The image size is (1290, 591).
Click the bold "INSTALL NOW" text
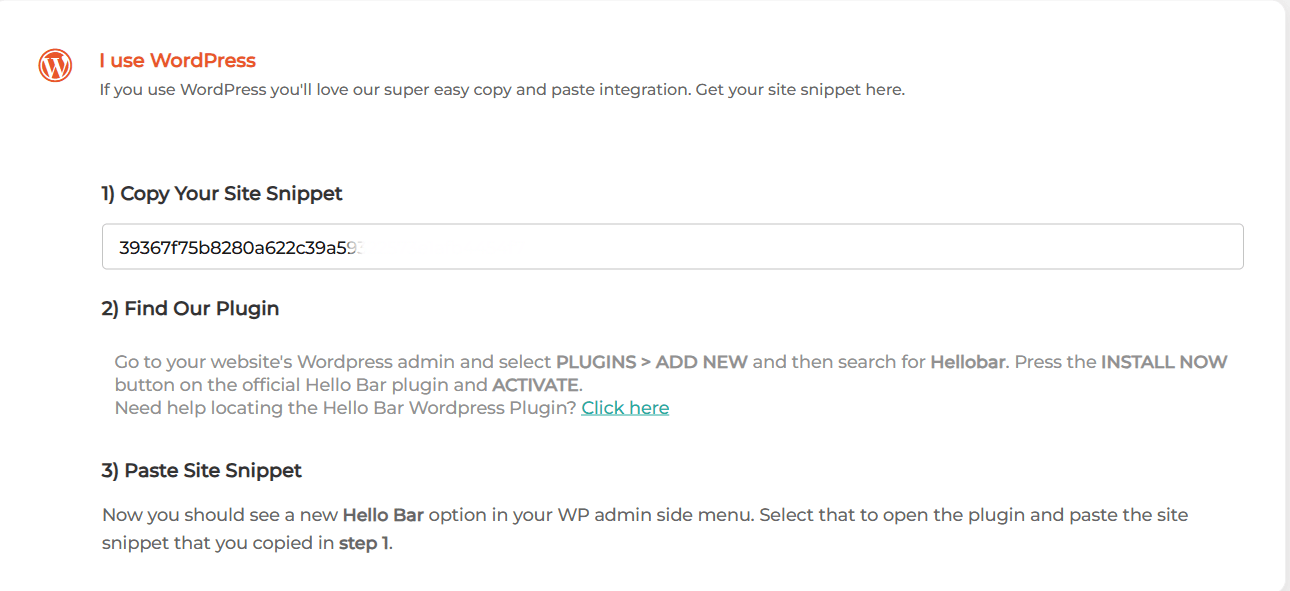click(x=1164, y=362)
